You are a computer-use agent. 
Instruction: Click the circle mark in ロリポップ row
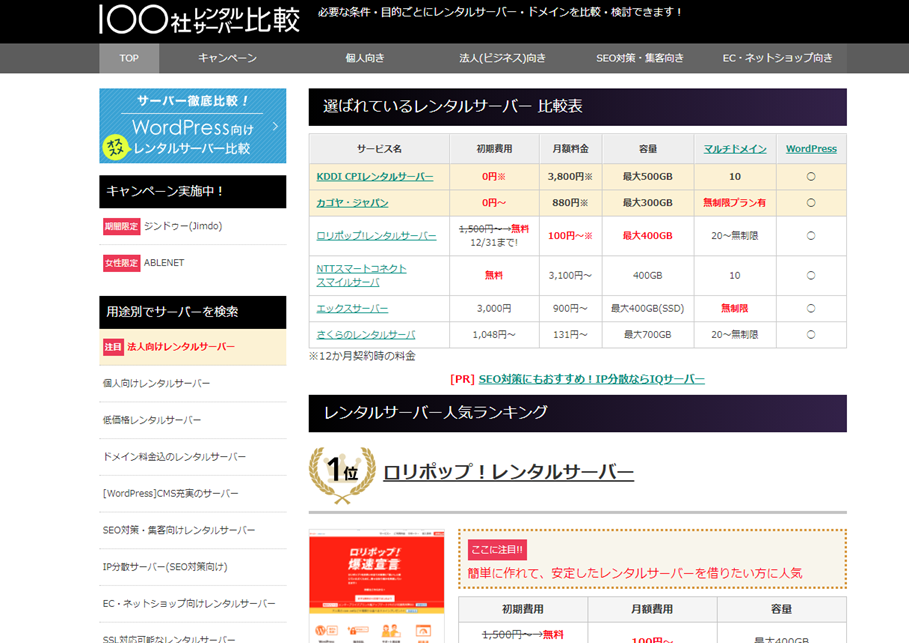click(x=811, y=236)
